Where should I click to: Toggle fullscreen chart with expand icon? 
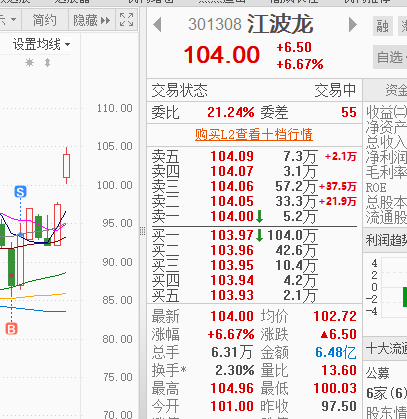(x=126, y=20)
